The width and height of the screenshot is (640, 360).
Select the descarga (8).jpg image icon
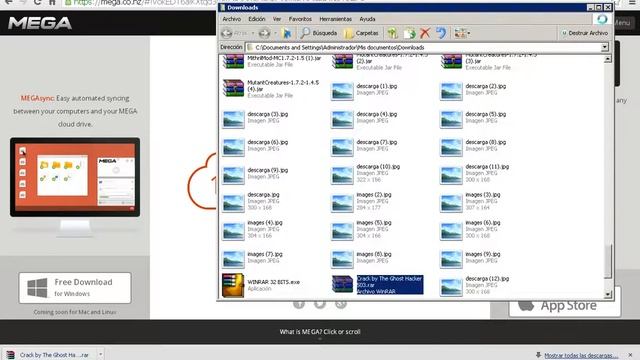click(451, 147)
